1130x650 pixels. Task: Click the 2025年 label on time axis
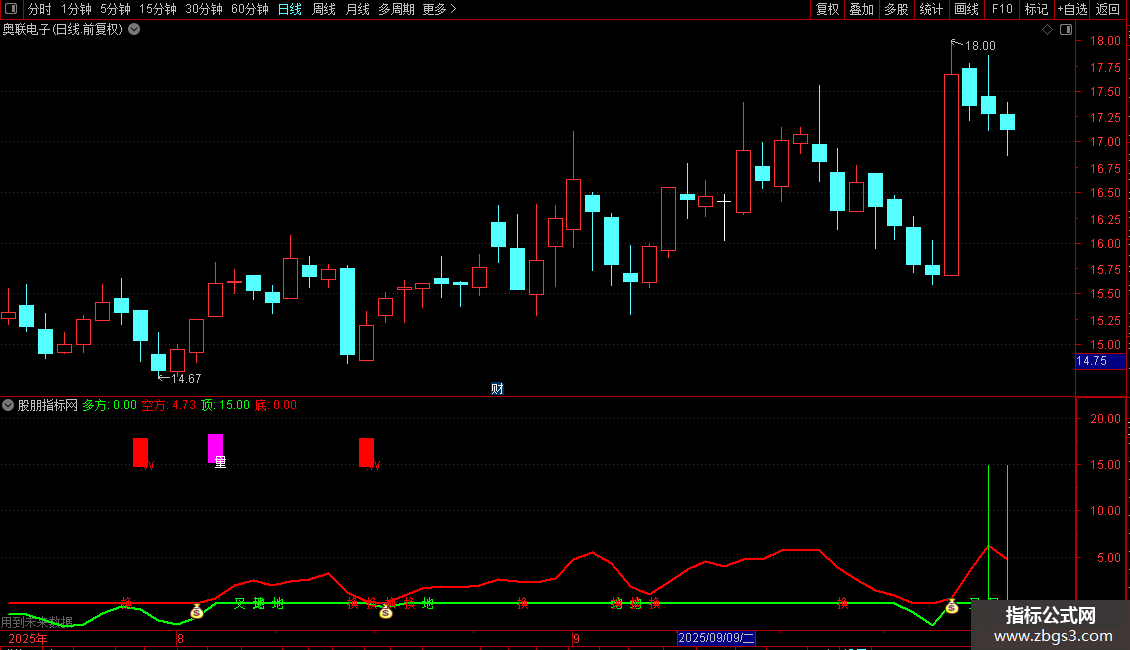28,638
